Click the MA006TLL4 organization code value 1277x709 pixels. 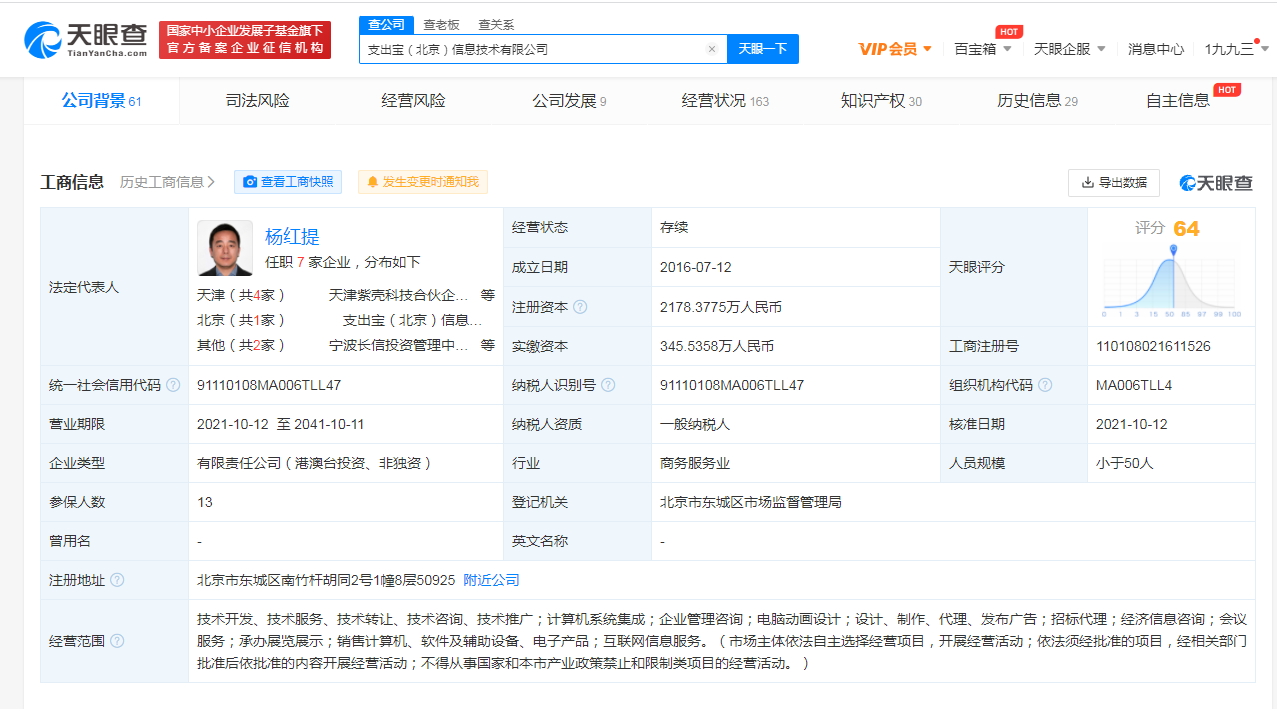(1134, 385)
